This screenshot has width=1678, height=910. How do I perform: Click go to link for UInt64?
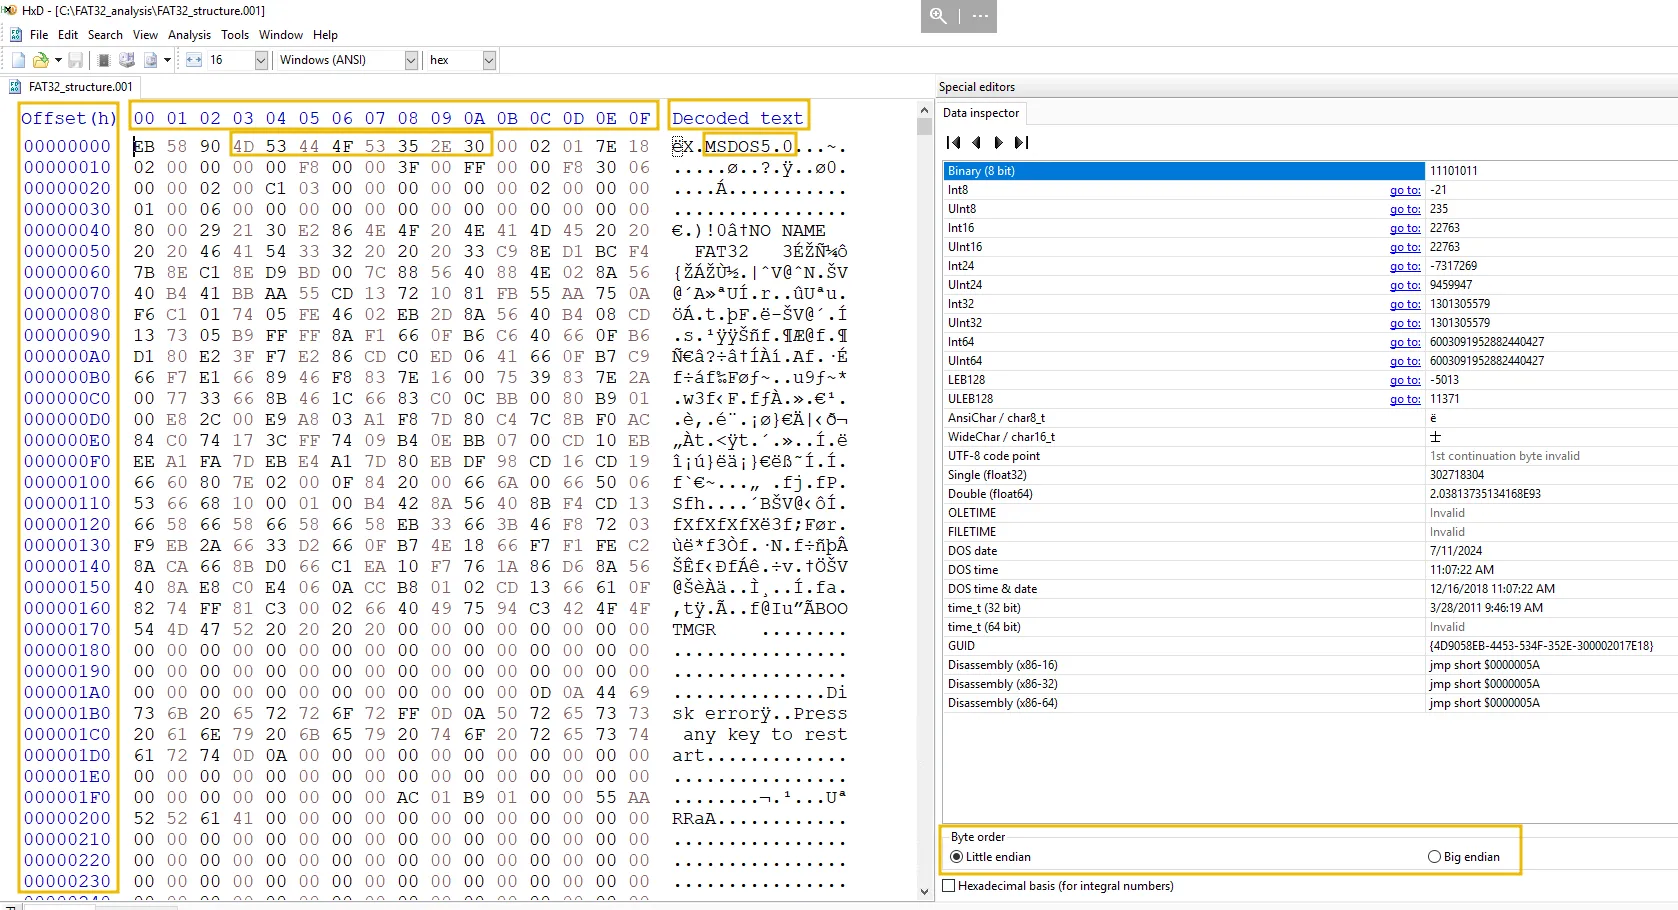click(x=1405, y=361)
